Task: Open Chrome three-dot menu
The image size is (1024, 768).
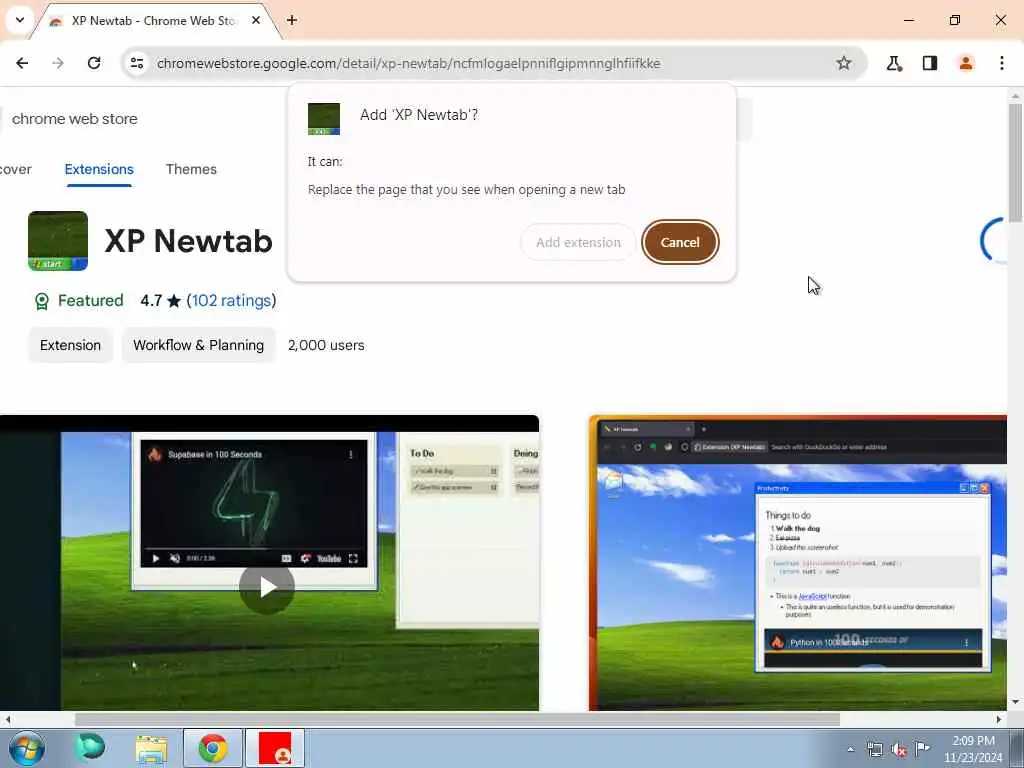Action: [1002, 63]
